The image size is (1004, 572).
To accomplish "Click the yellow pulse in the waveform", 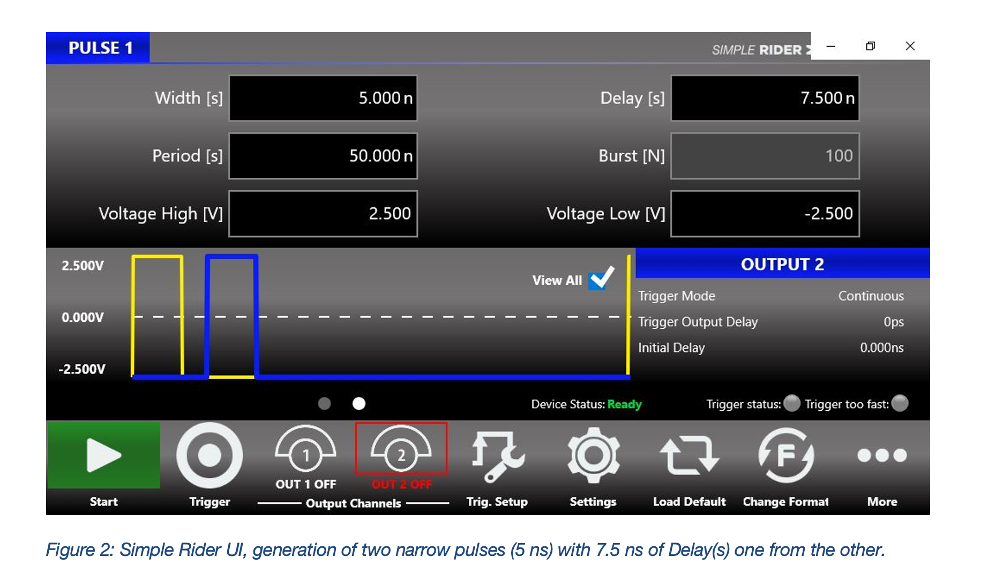I will tap(158, 315).
